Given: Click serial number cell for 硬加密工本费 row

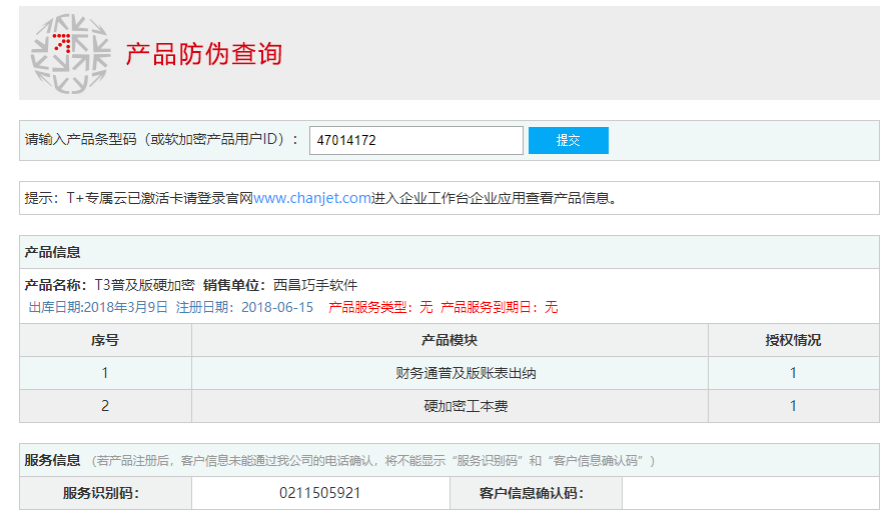Looking at the screenshot, I should 105,406.
